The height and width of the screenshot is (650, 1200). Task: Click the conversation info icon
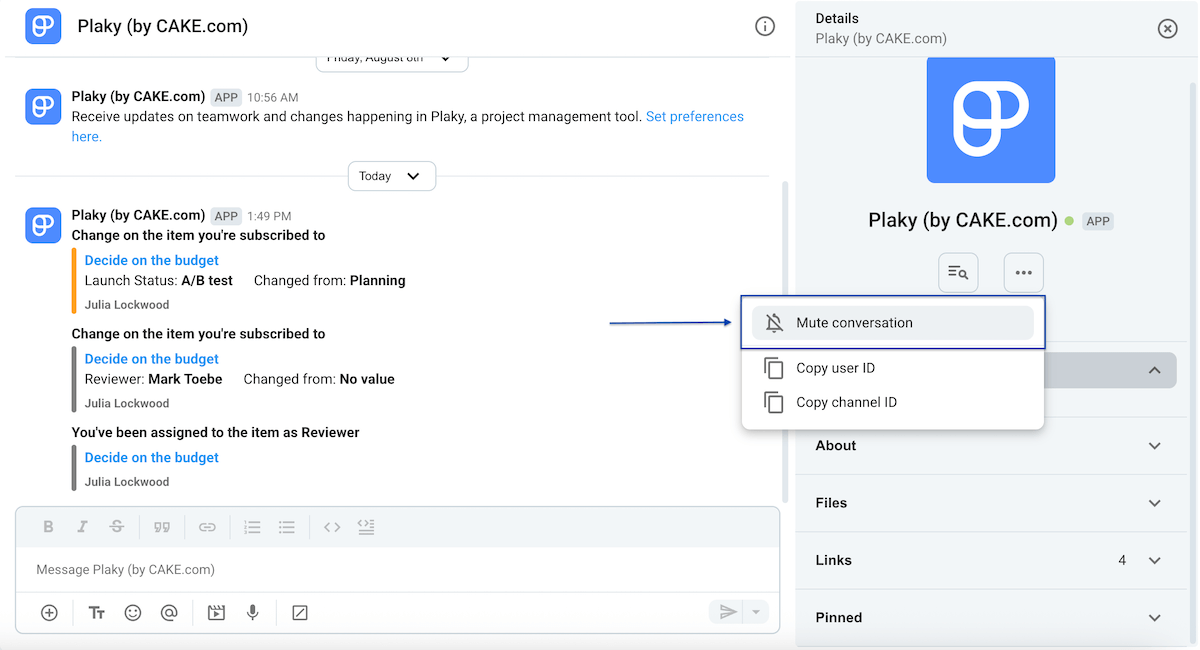coord(765,26)
